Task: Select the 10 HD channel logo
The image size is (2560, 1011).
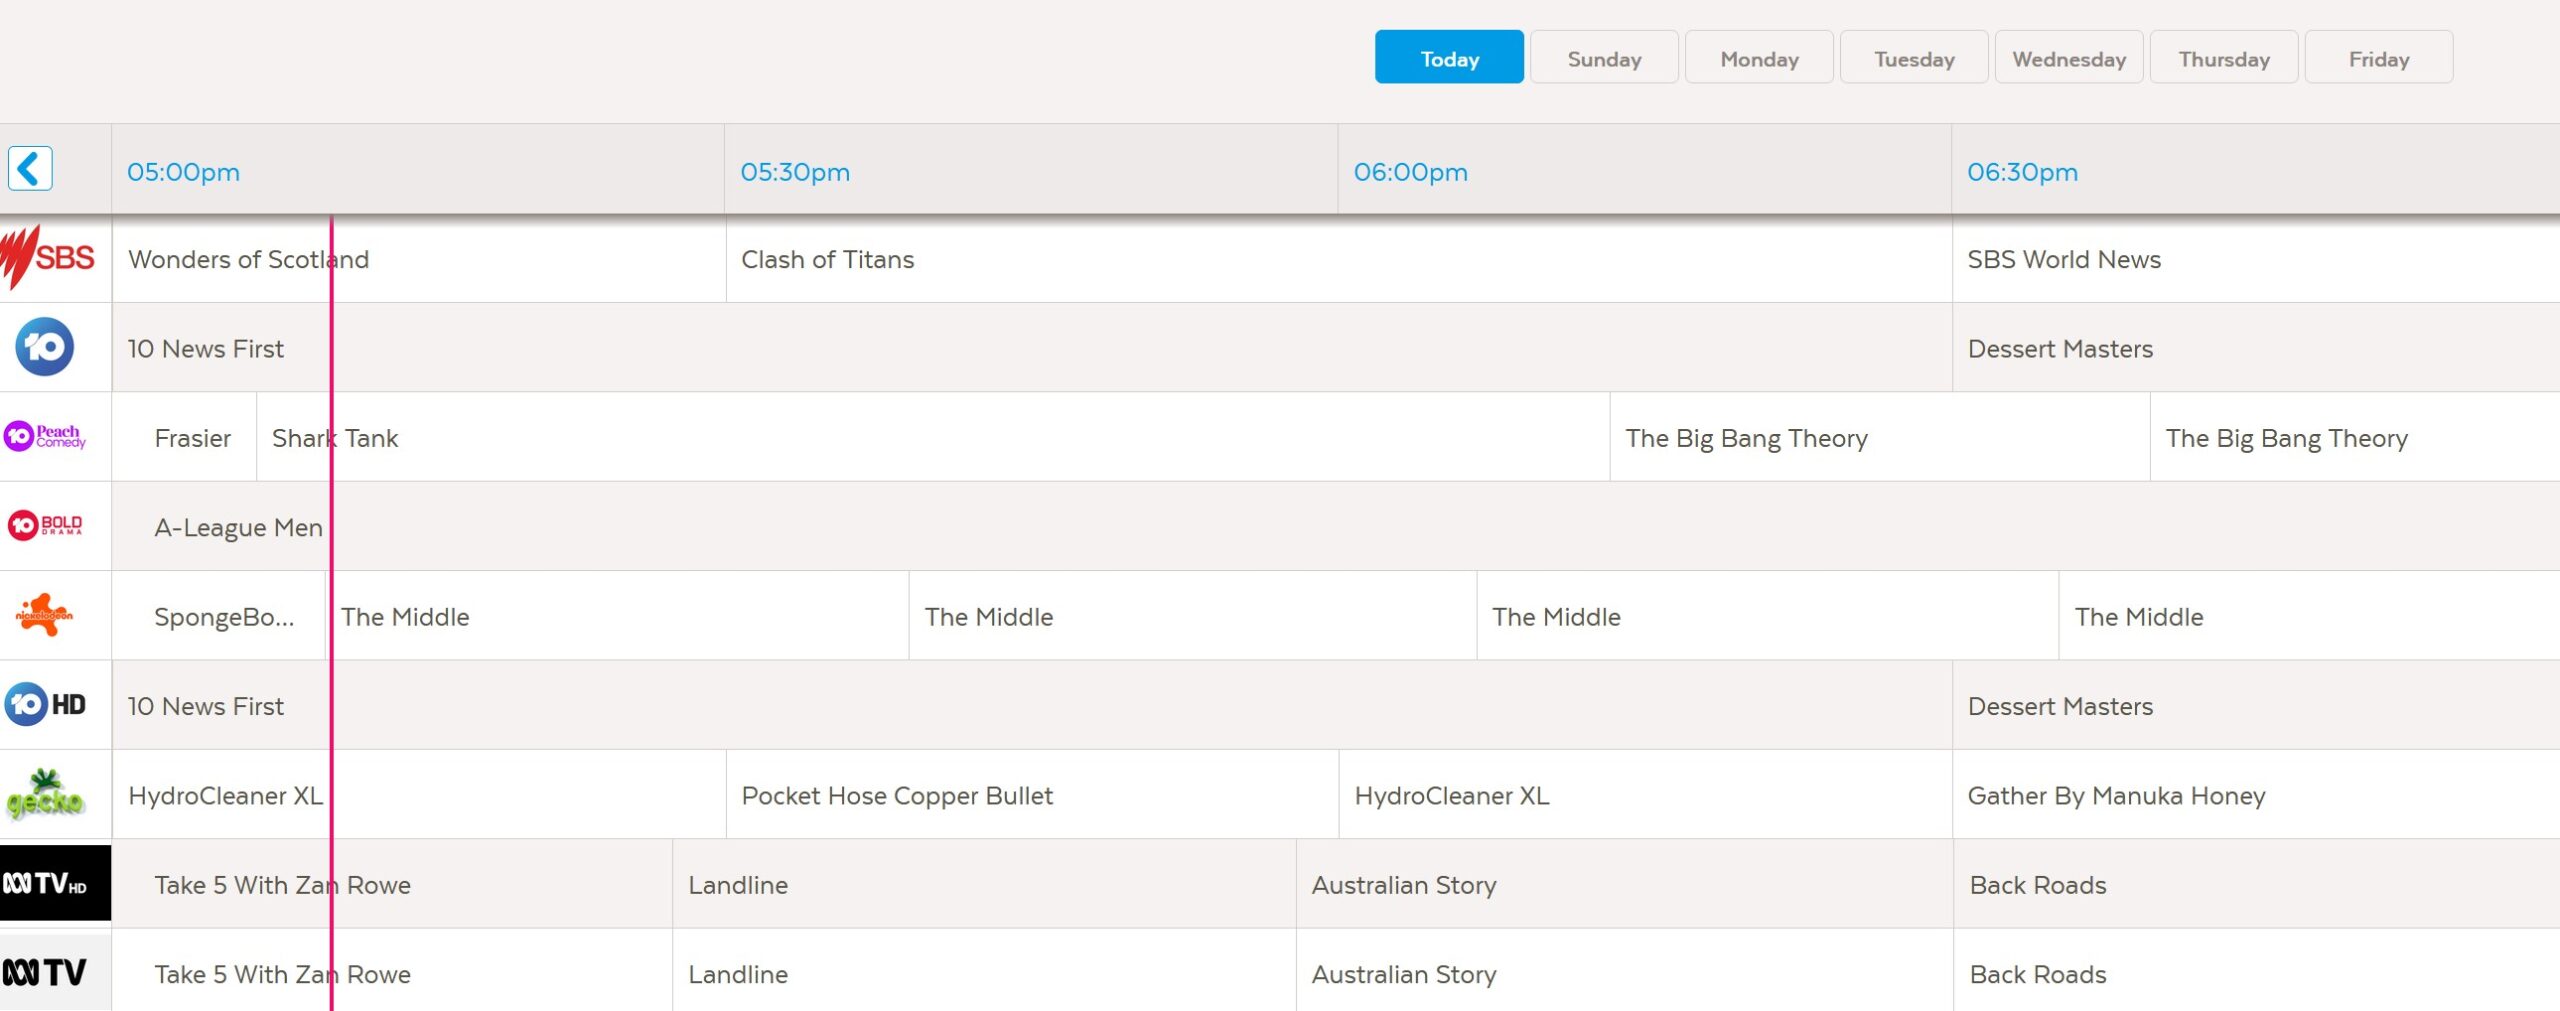Action: pyautogui.click(x=45, y=704)
